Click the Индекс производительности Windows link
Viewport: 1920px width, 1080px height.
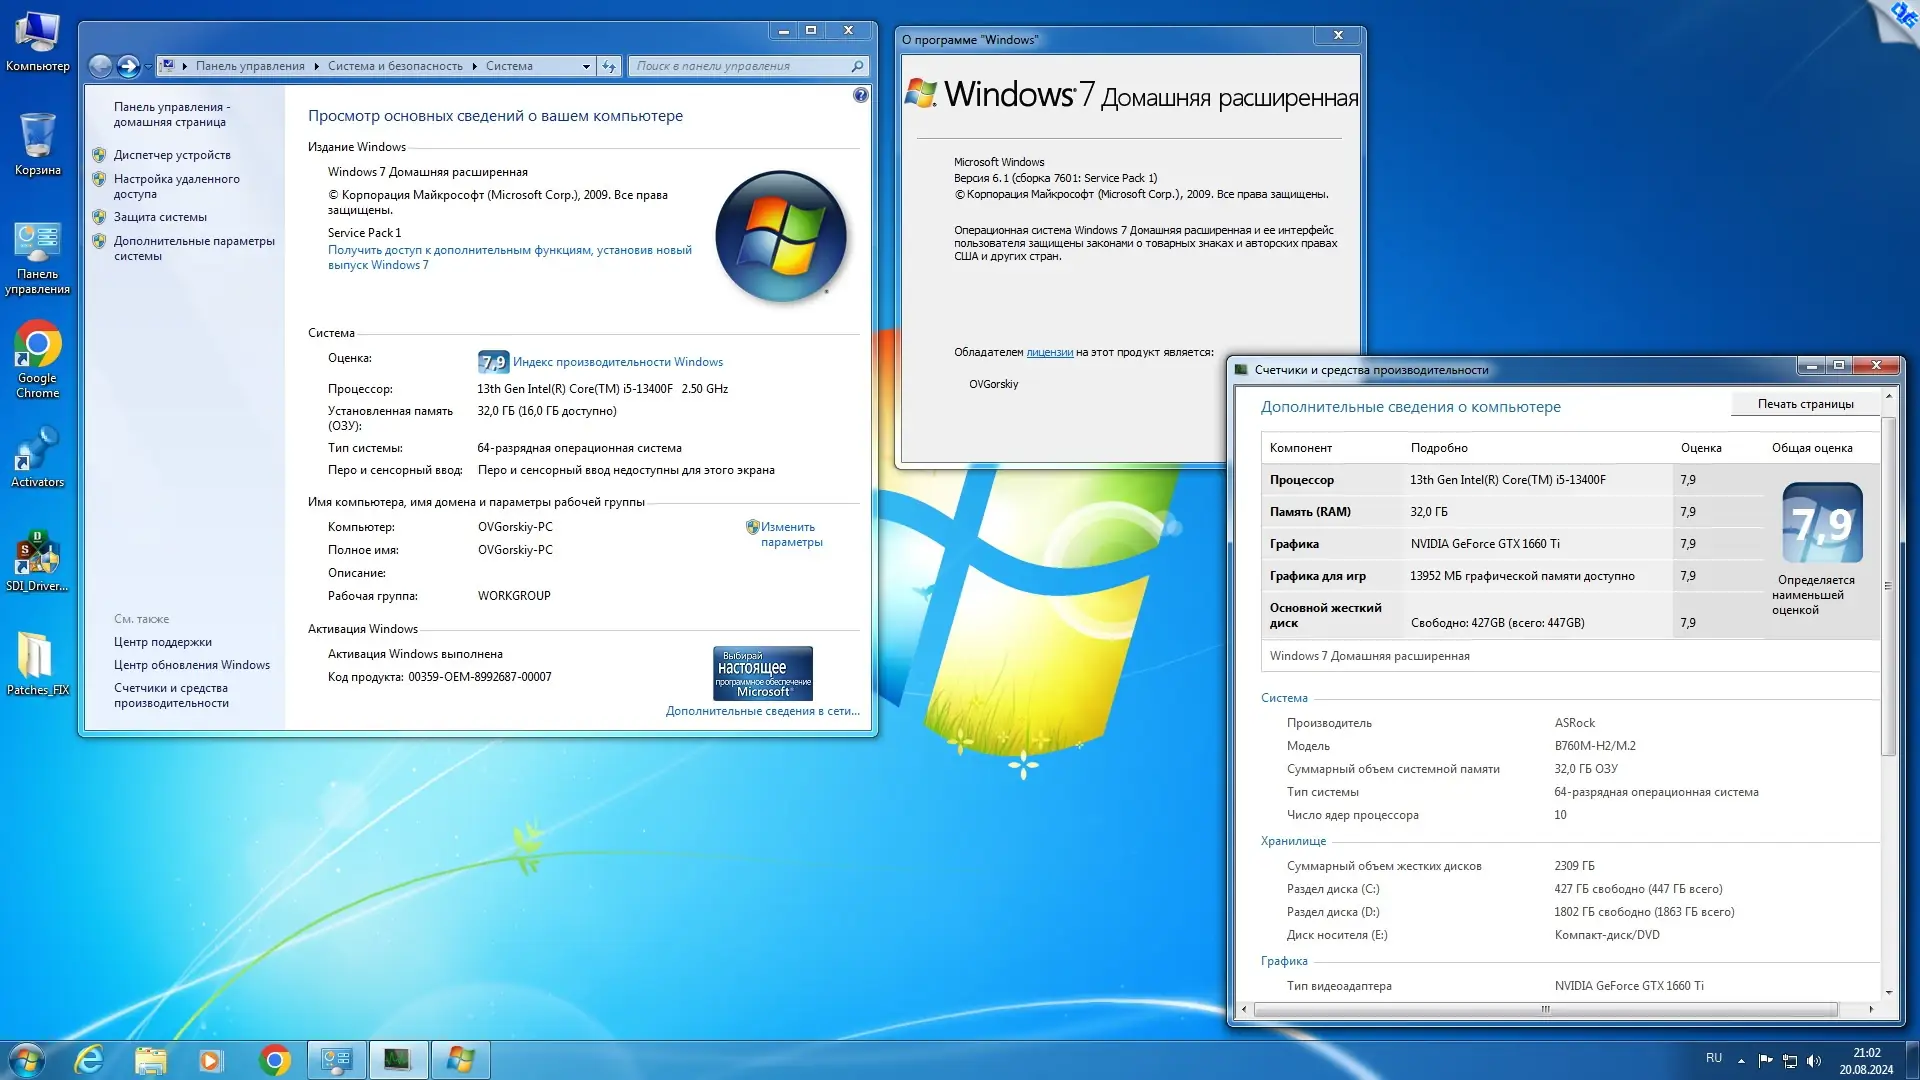point(617,362)
